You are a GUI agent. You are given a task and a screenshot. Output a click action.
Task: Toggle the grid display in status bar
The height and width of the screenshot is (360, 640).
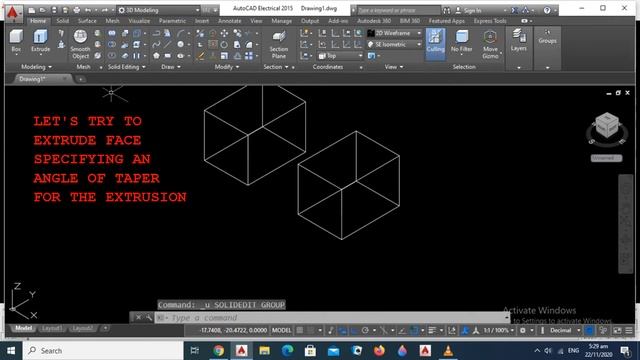coord(300,330)
